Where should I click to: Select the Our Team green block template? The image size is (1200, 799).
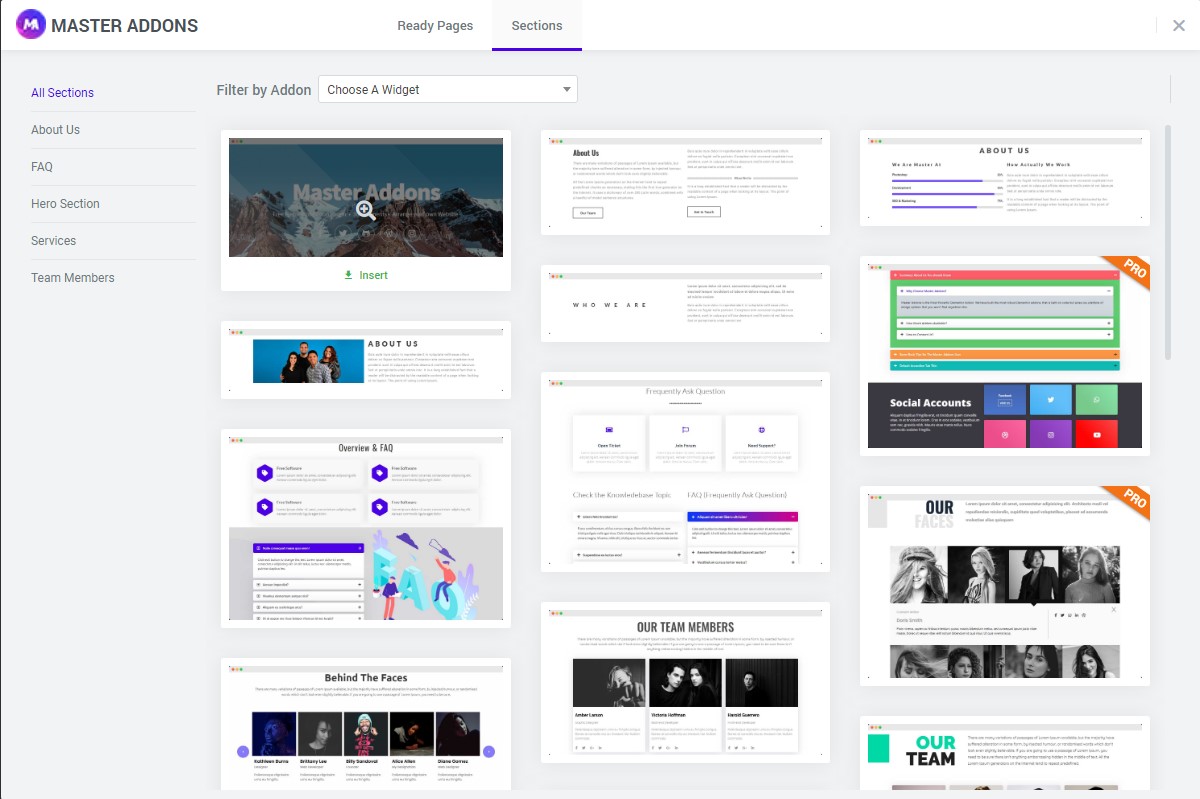[x=1005, y=753]
